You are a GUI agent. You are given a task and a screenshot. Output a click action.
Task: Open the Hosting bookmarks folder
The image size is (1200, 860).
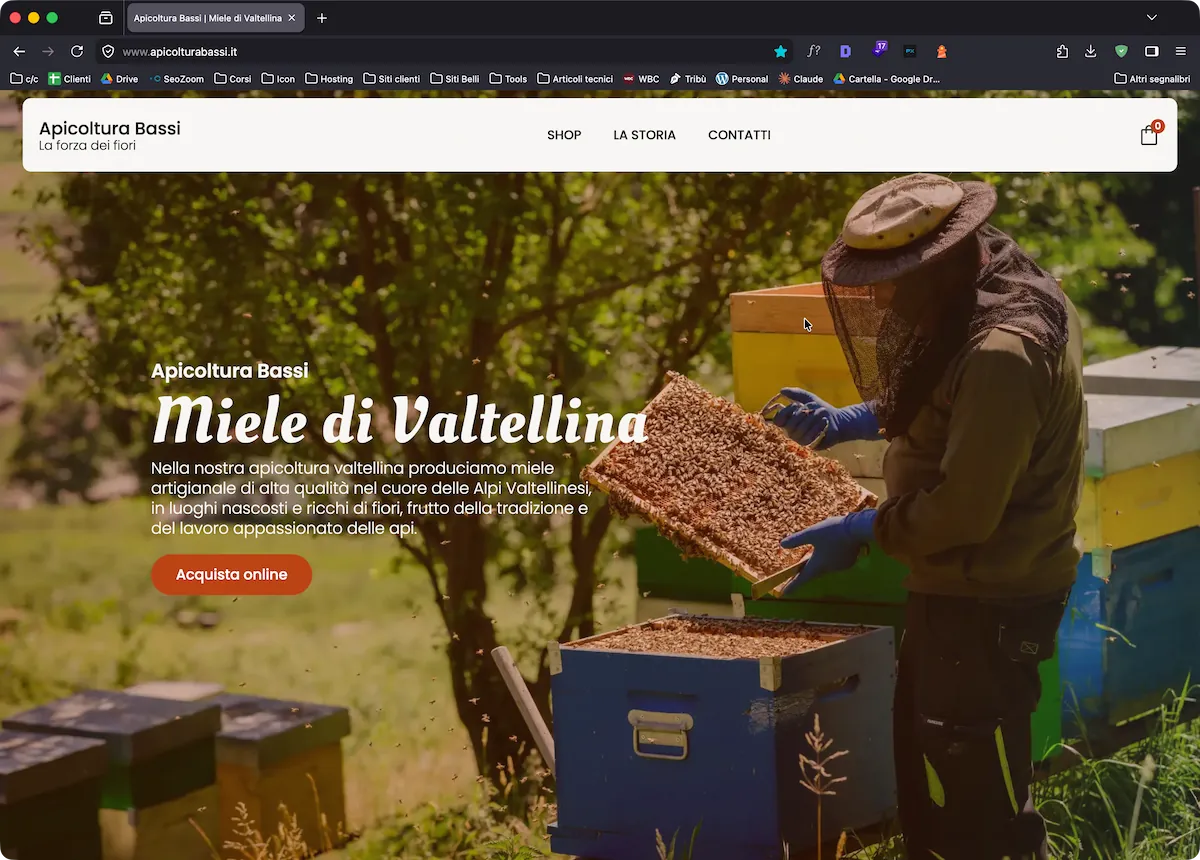pos(329,79)
